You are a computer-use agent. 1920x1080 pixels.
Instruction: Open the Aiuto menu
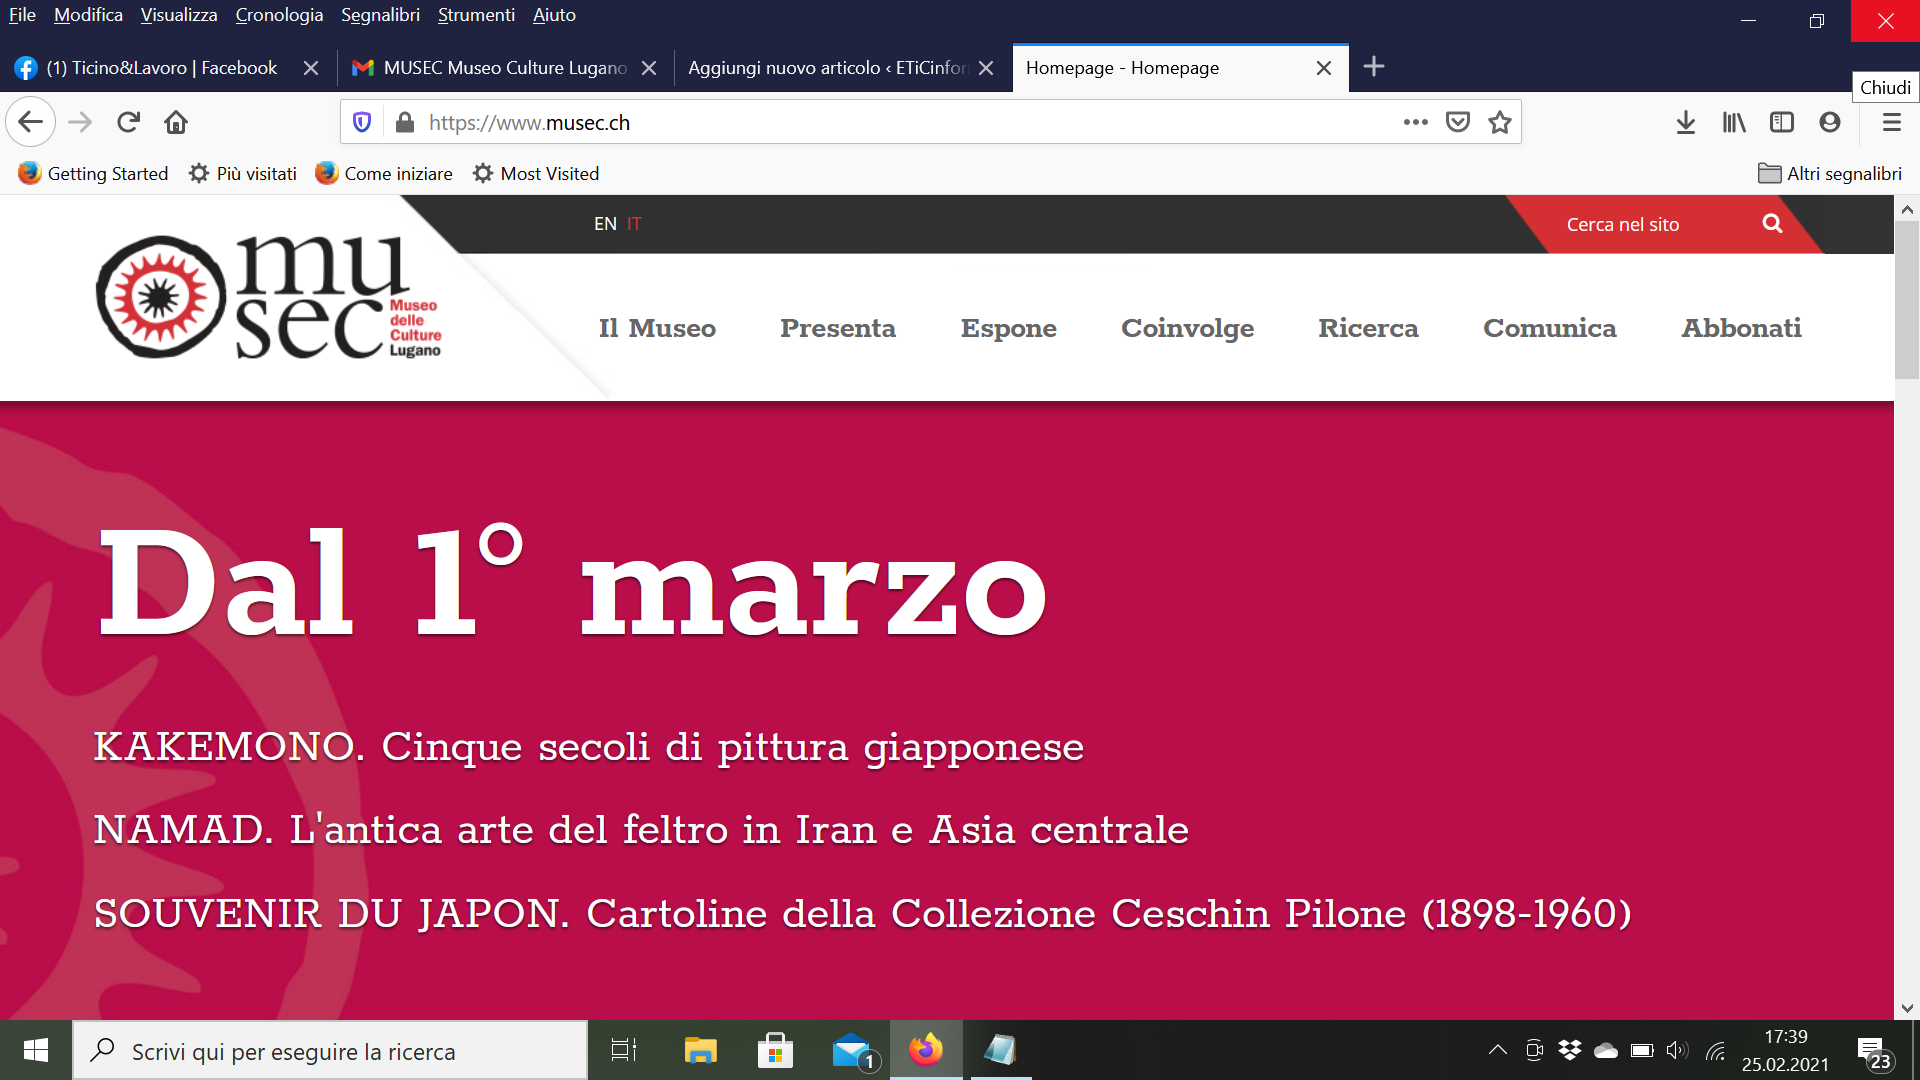[x=554, y=15]
